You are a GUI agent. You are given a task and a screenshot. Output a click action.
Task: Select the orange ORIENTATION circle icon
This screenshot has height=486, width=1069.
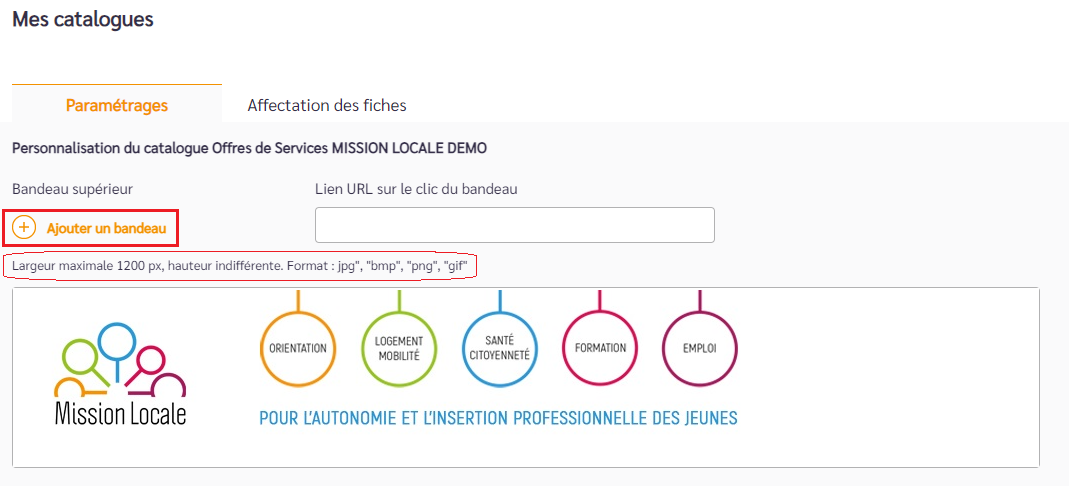tap(298, 348)
